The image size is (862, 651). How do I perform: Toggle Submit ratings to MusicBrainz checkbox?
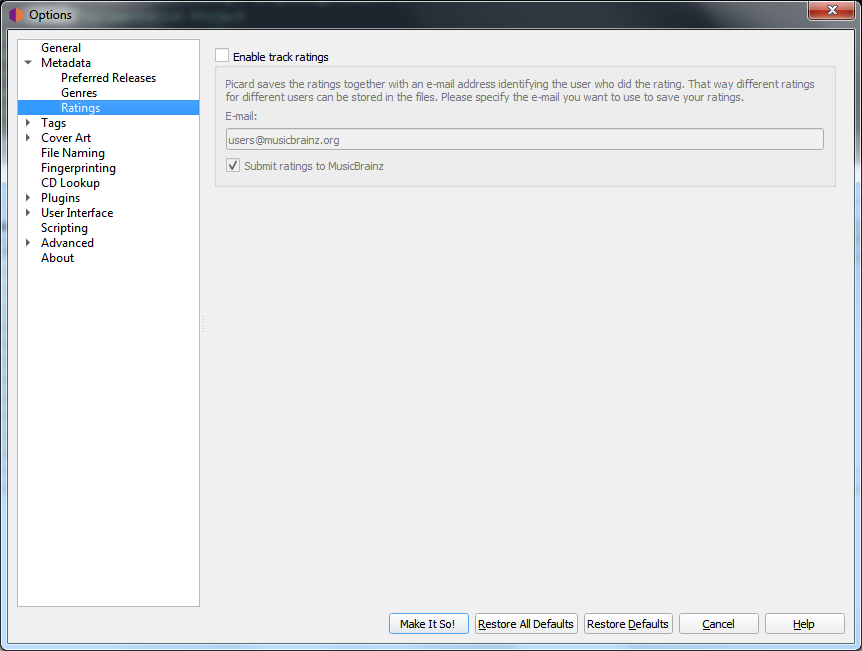[233, 165]
